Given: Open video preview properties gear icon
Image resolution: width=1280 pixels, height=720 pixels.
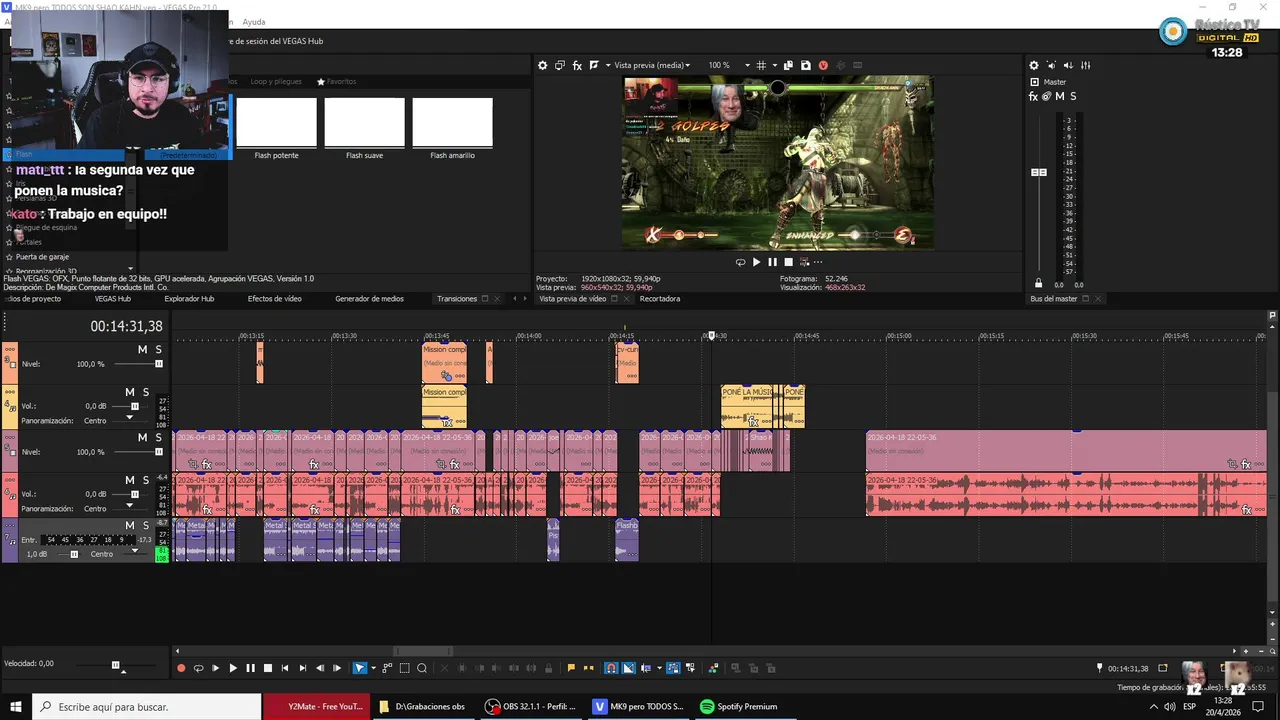Looking at the screenshot, I should 543,65.
